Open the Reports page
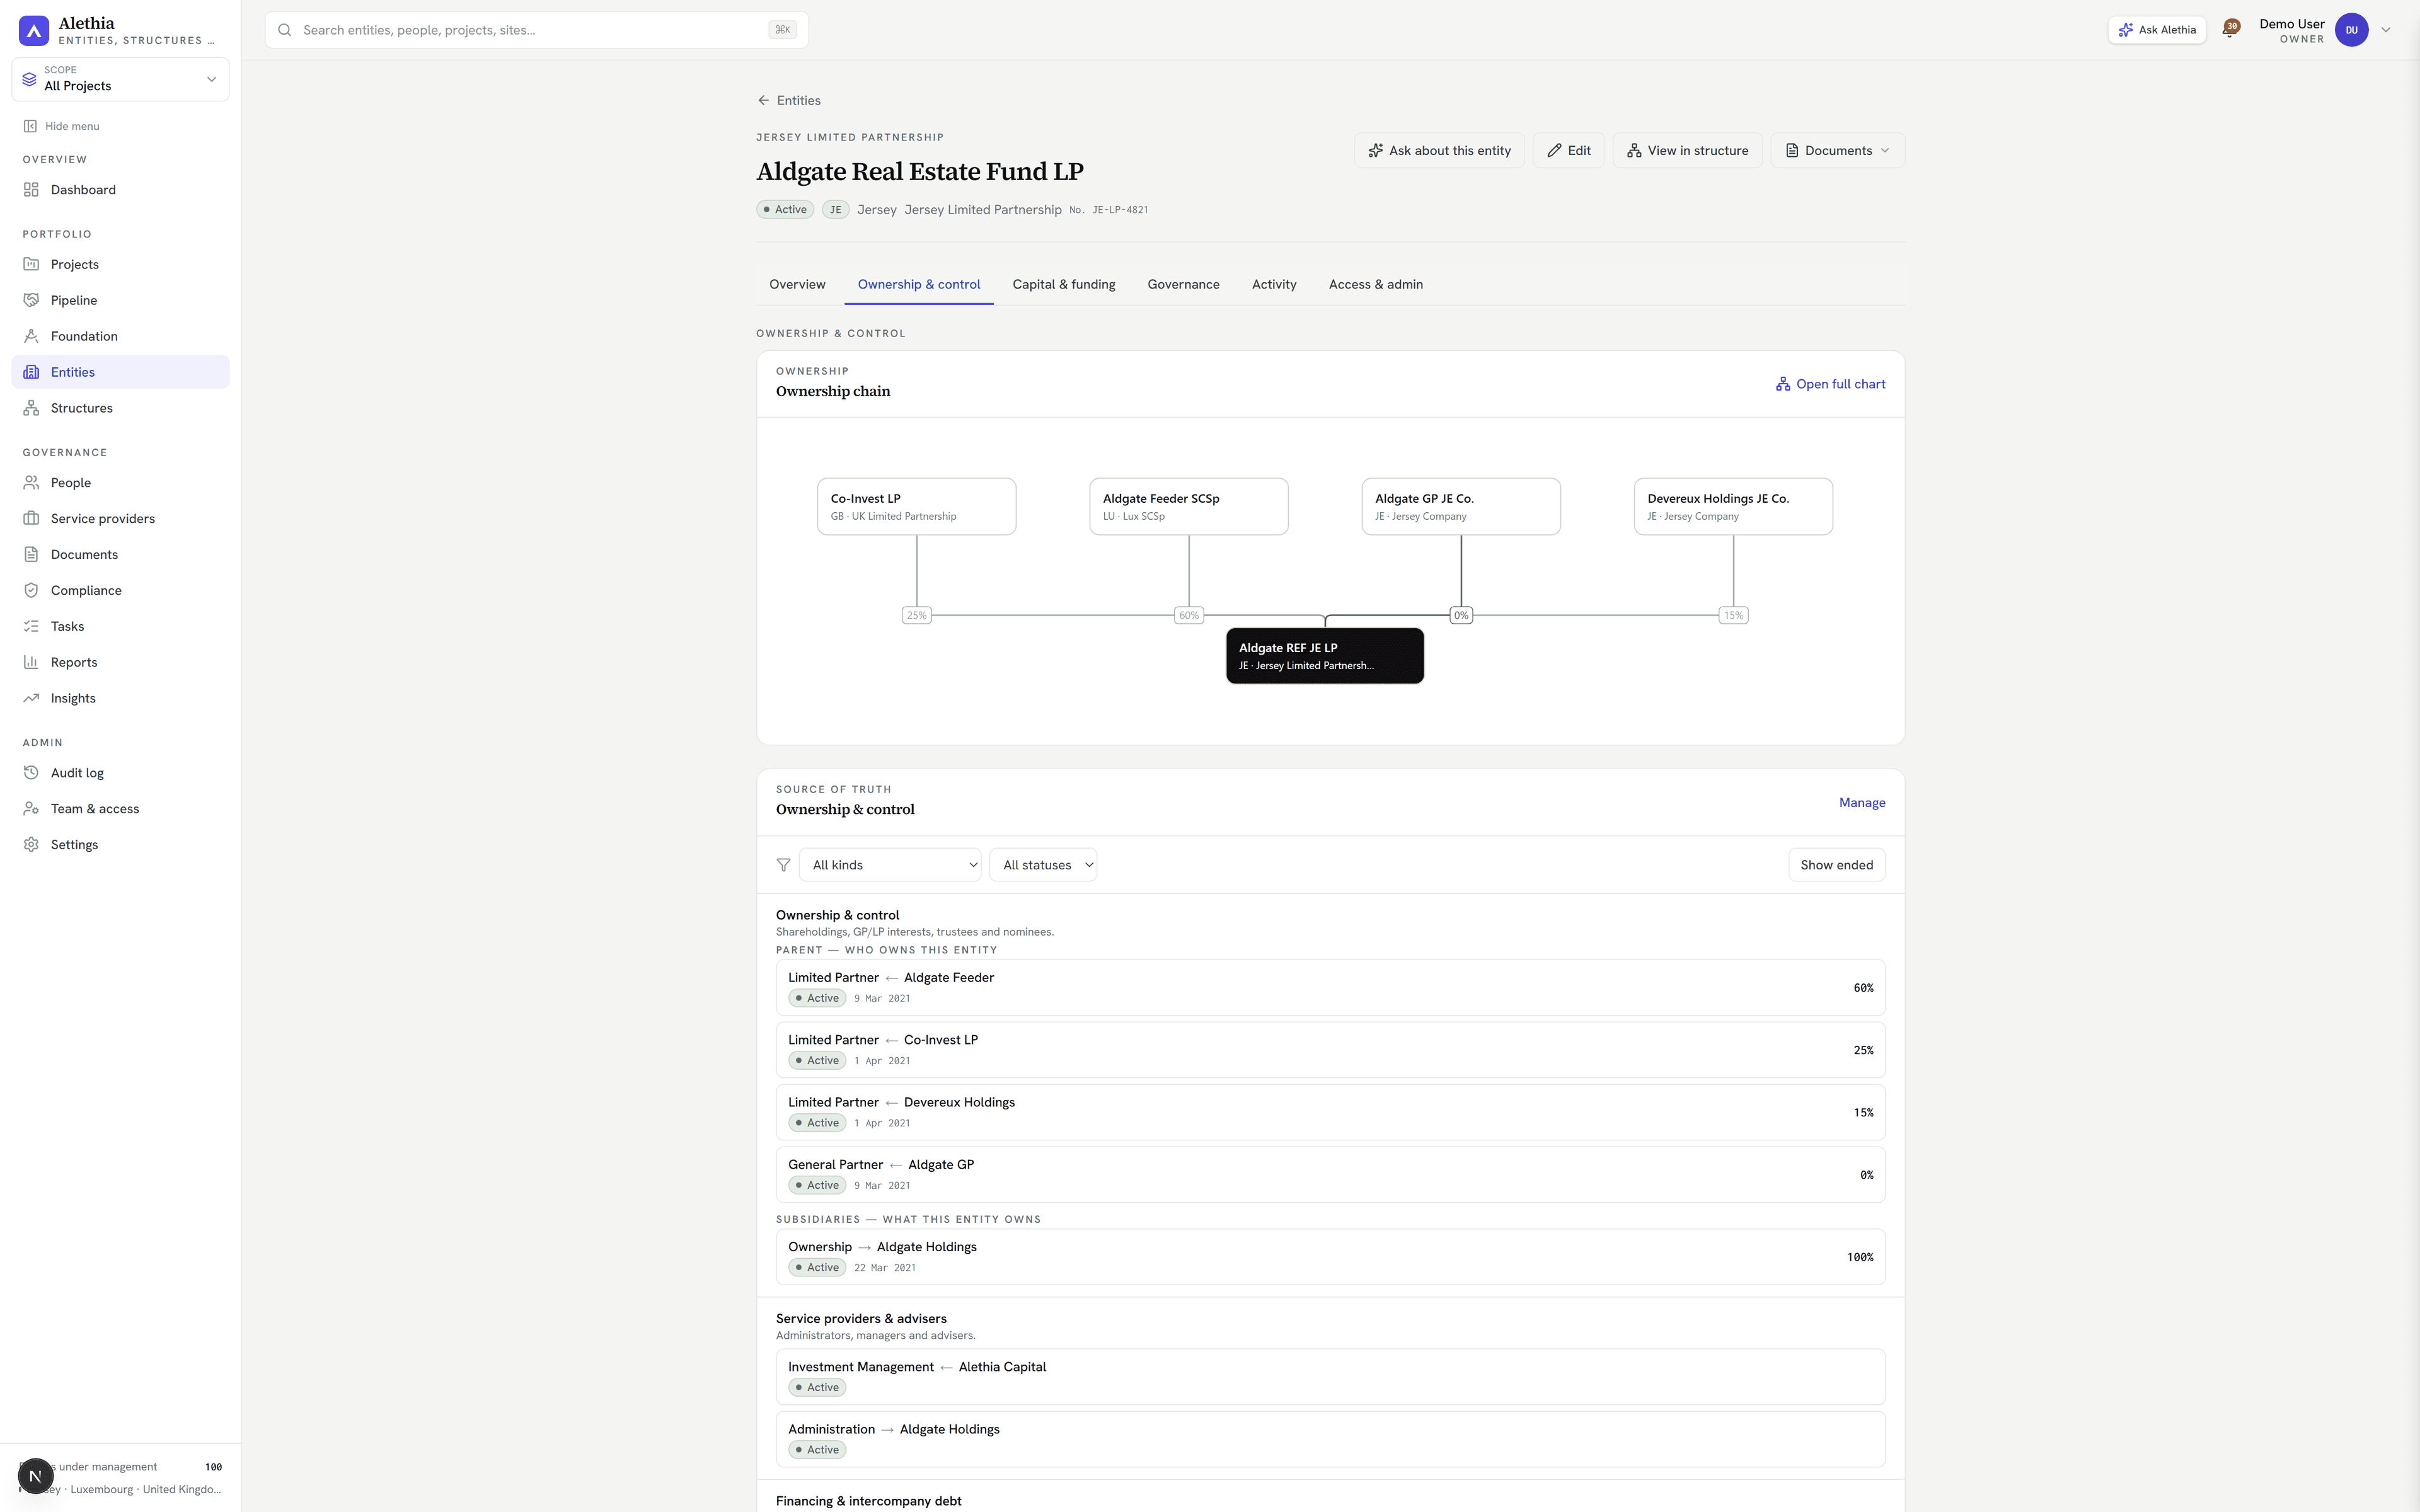The image size is (2420, 1512). 120,663
